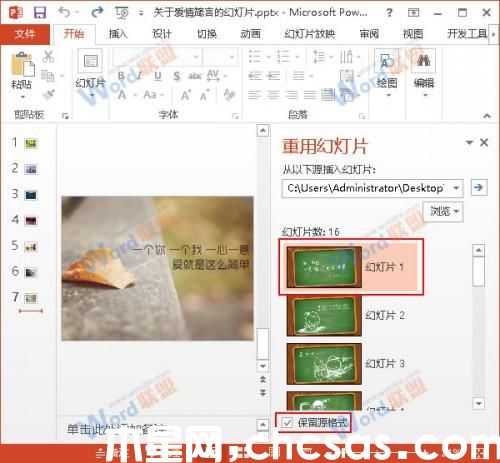Click the Align Left icon

pos(254,95)
